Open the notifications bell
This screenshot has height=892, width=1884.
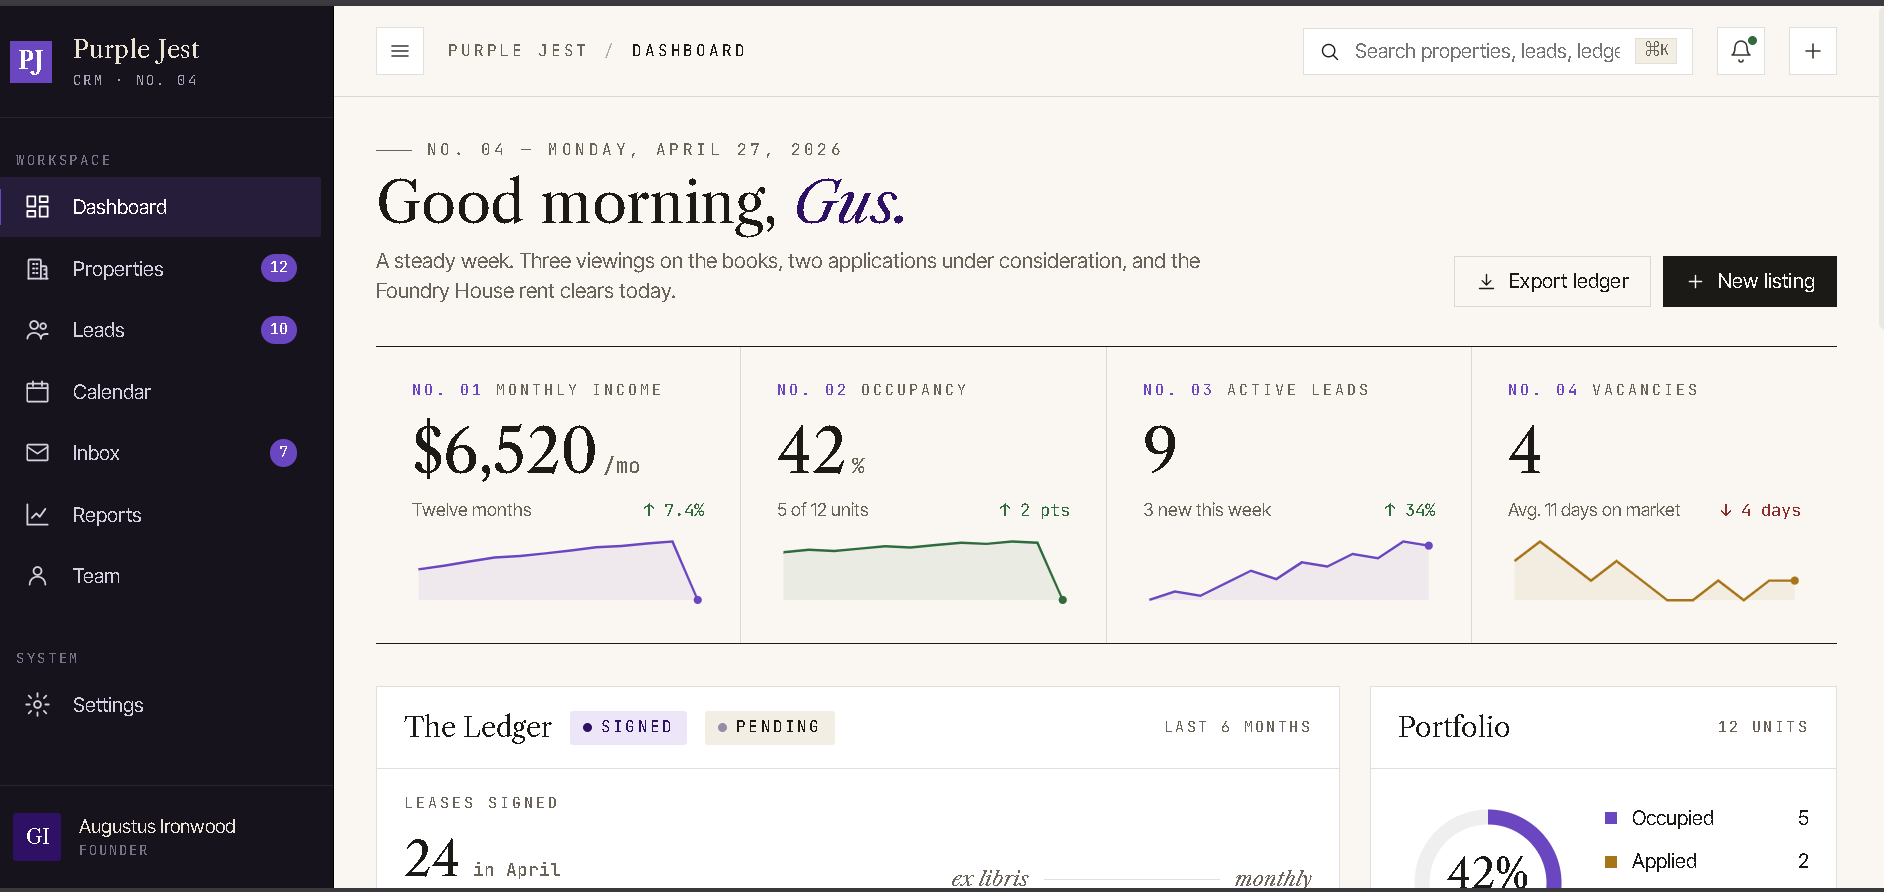click(x=1741, y=51)
